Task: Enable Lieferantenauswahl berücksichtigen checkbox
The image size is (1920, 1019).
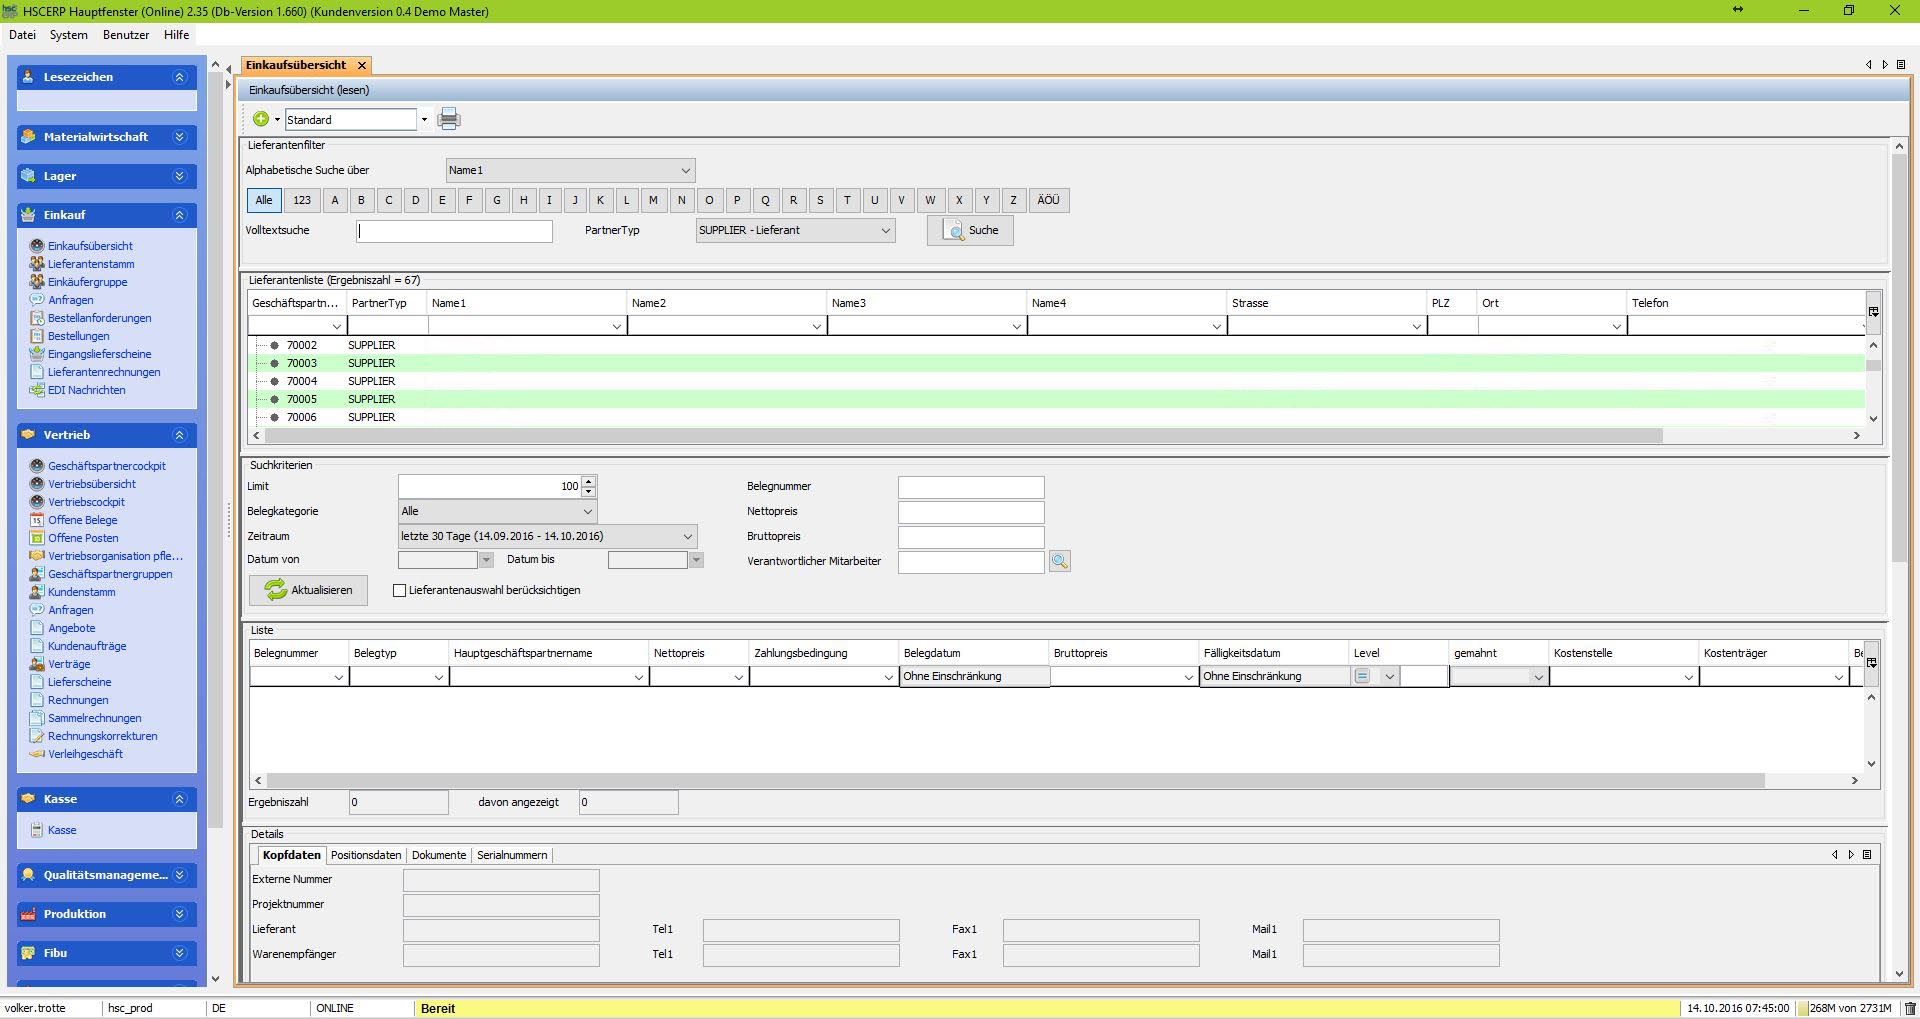Action: pos(400,590)
